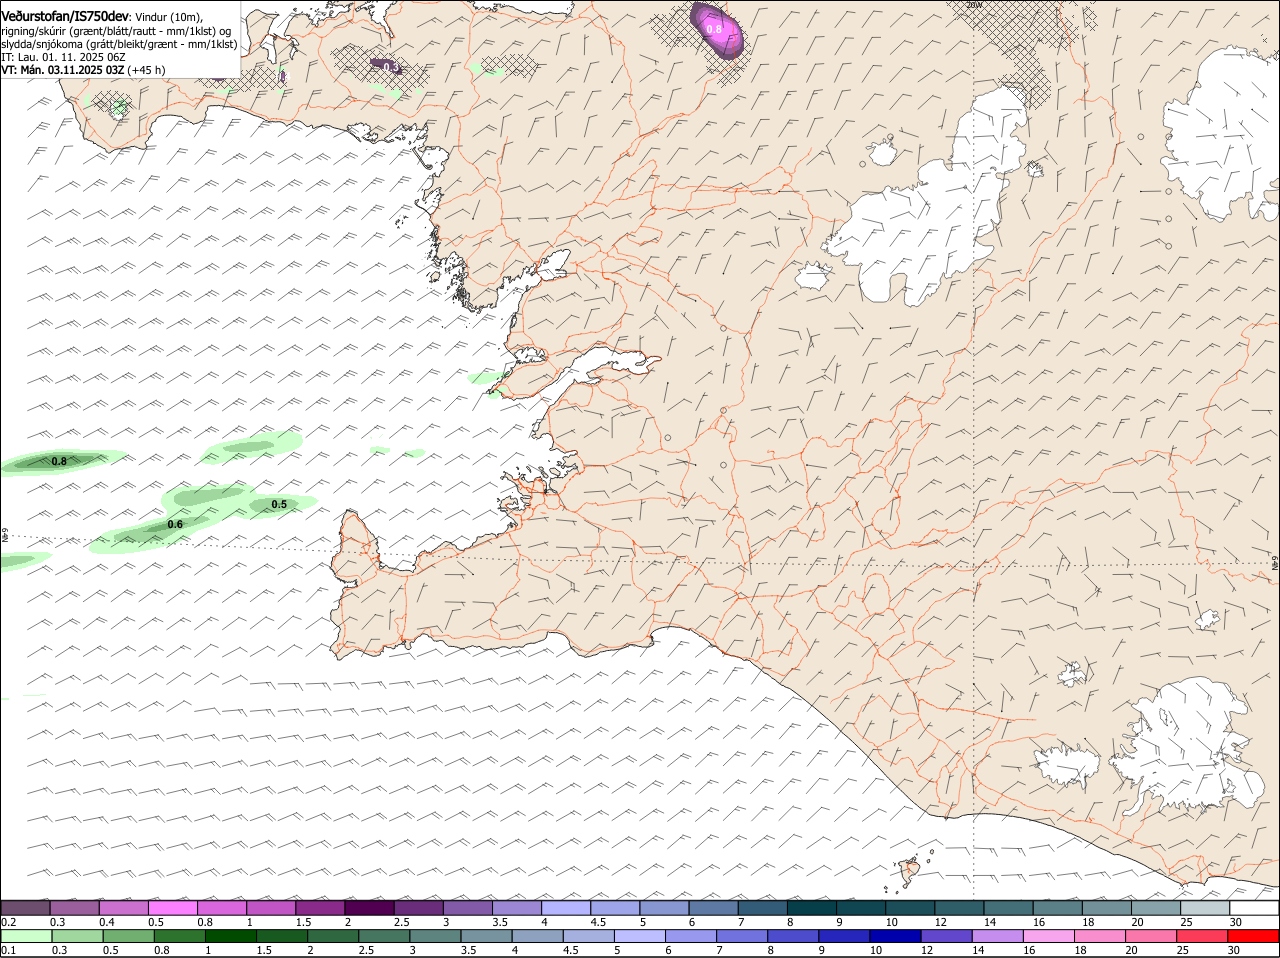This screenshot has height=958, width=1280.
Task: Select the first grey-purple swatch at 0.2
Action: [x=25, y=908]
